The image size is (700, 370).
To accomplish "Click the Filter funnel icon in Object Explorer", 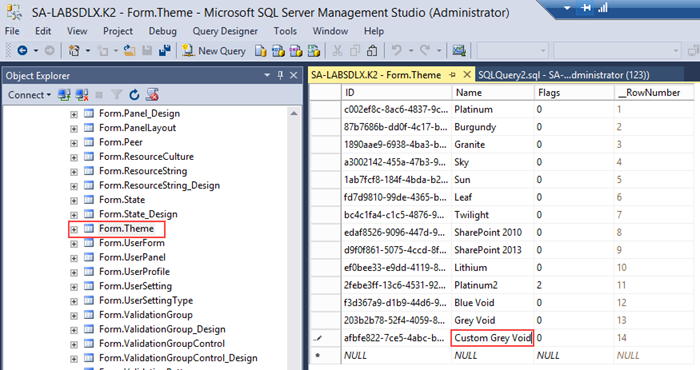I will (x=117, y=95).
